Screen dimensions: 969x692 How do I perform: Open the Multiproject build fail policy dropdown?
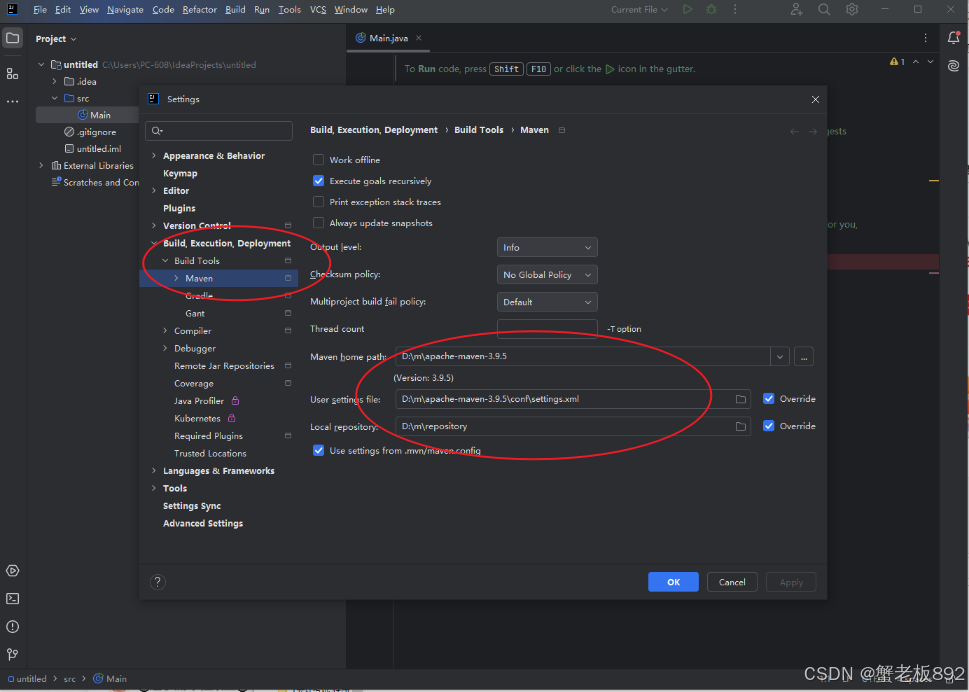point(547,302)
